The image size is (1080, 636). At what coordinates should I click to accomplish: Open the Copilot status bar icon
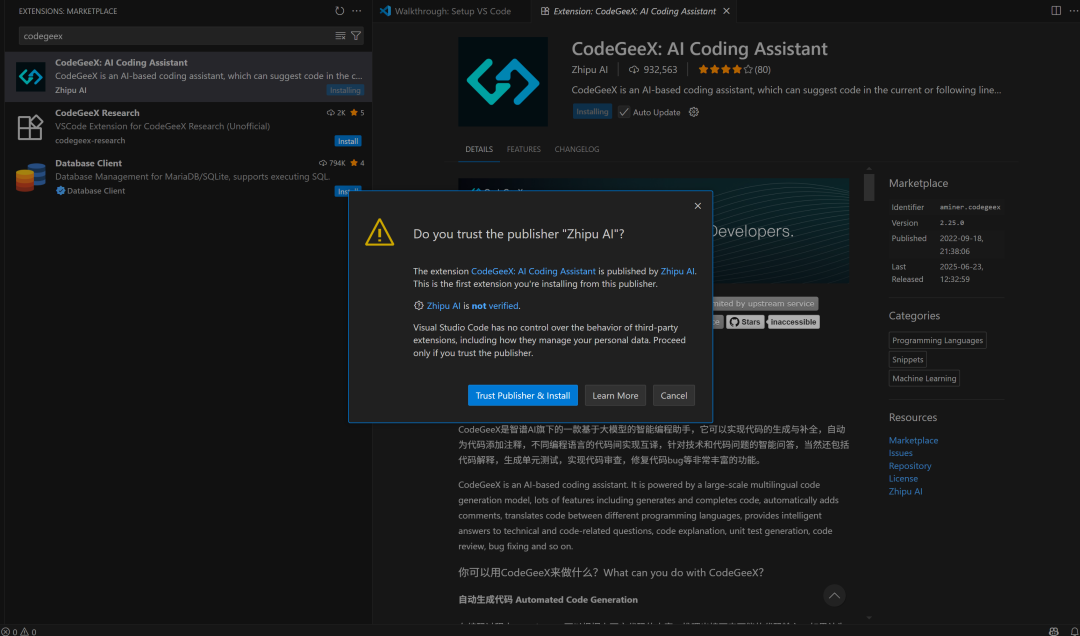point(1054,631)
